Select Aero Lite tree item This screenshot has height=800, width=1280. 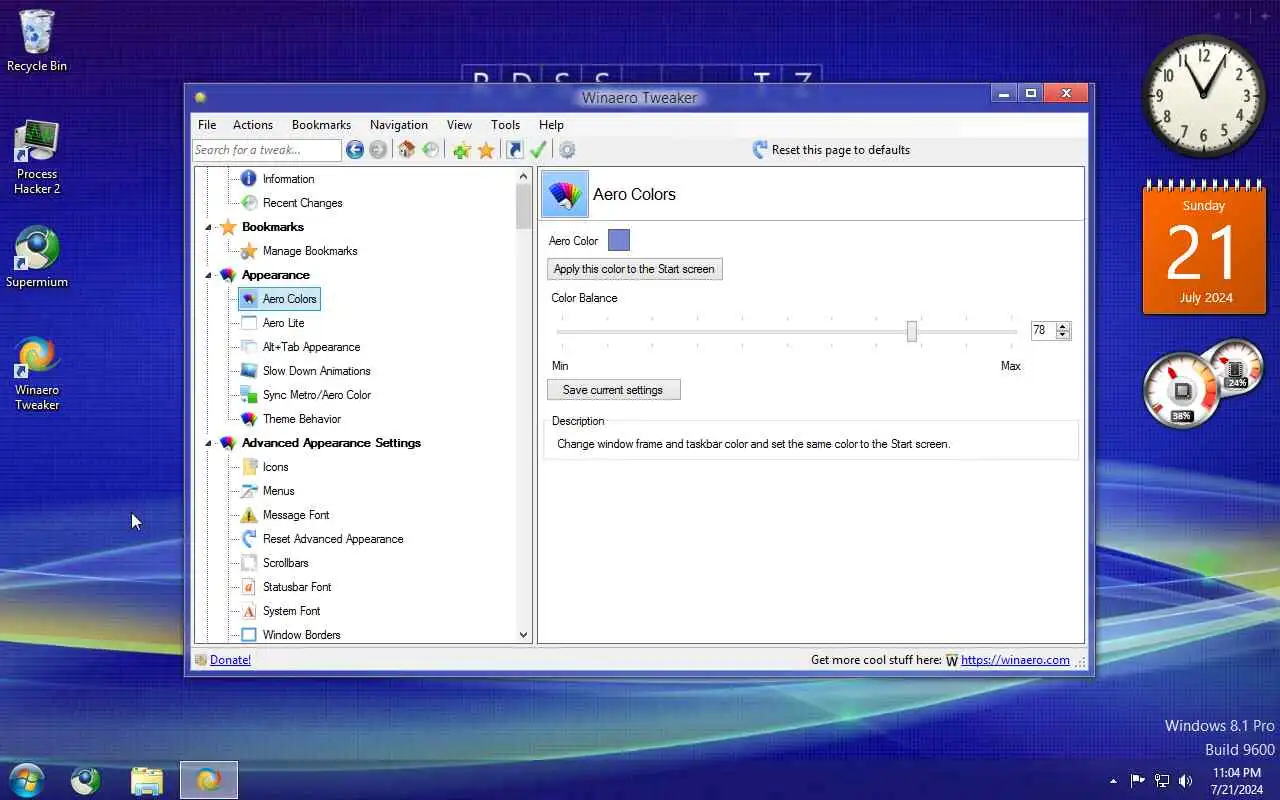pos(283,323)
